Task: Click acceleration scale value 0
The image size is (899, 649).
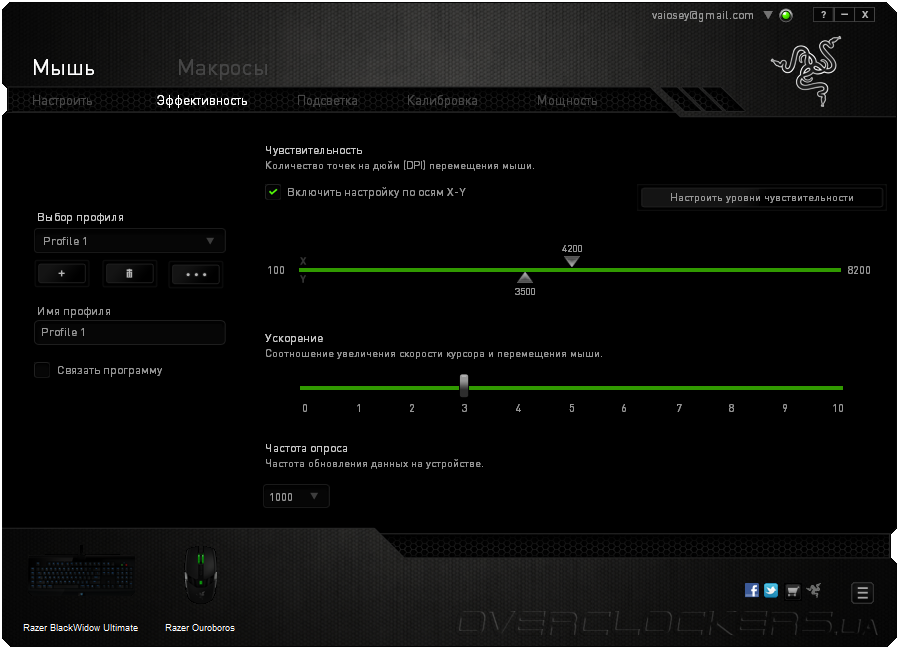Action: click(x=305, y=408)
